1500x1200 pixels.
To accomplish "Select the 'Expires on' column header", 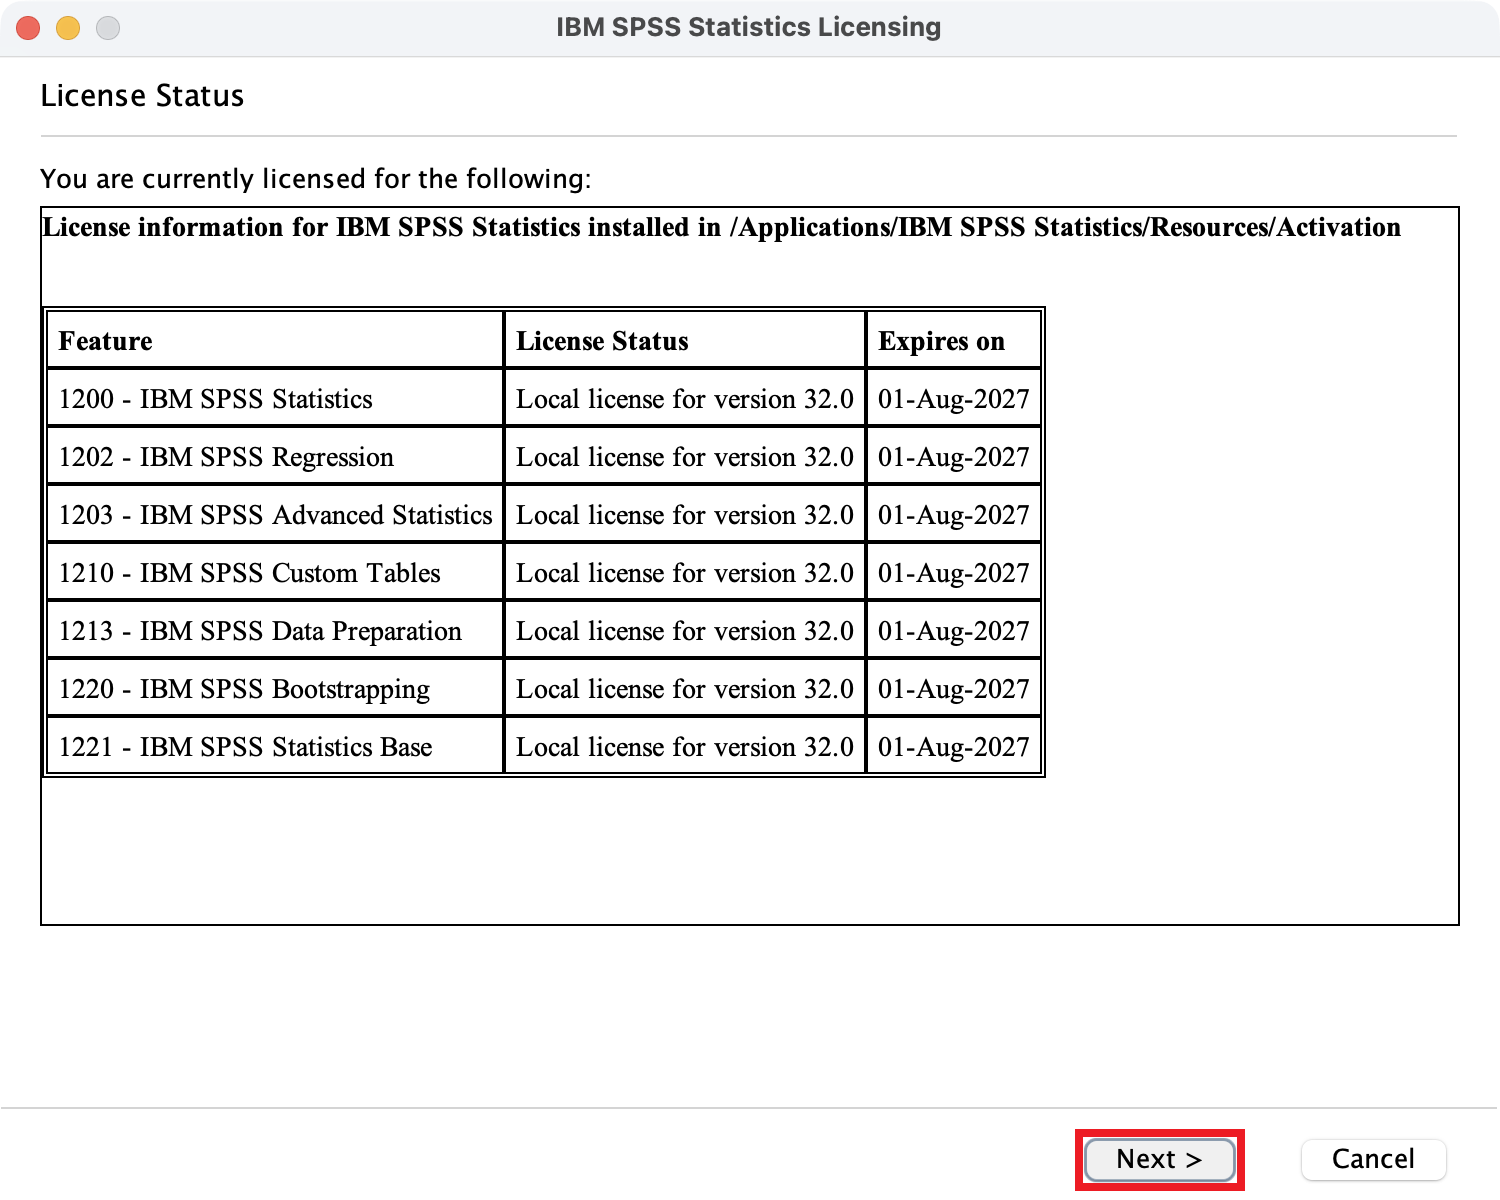I will [x=954, y=340].
